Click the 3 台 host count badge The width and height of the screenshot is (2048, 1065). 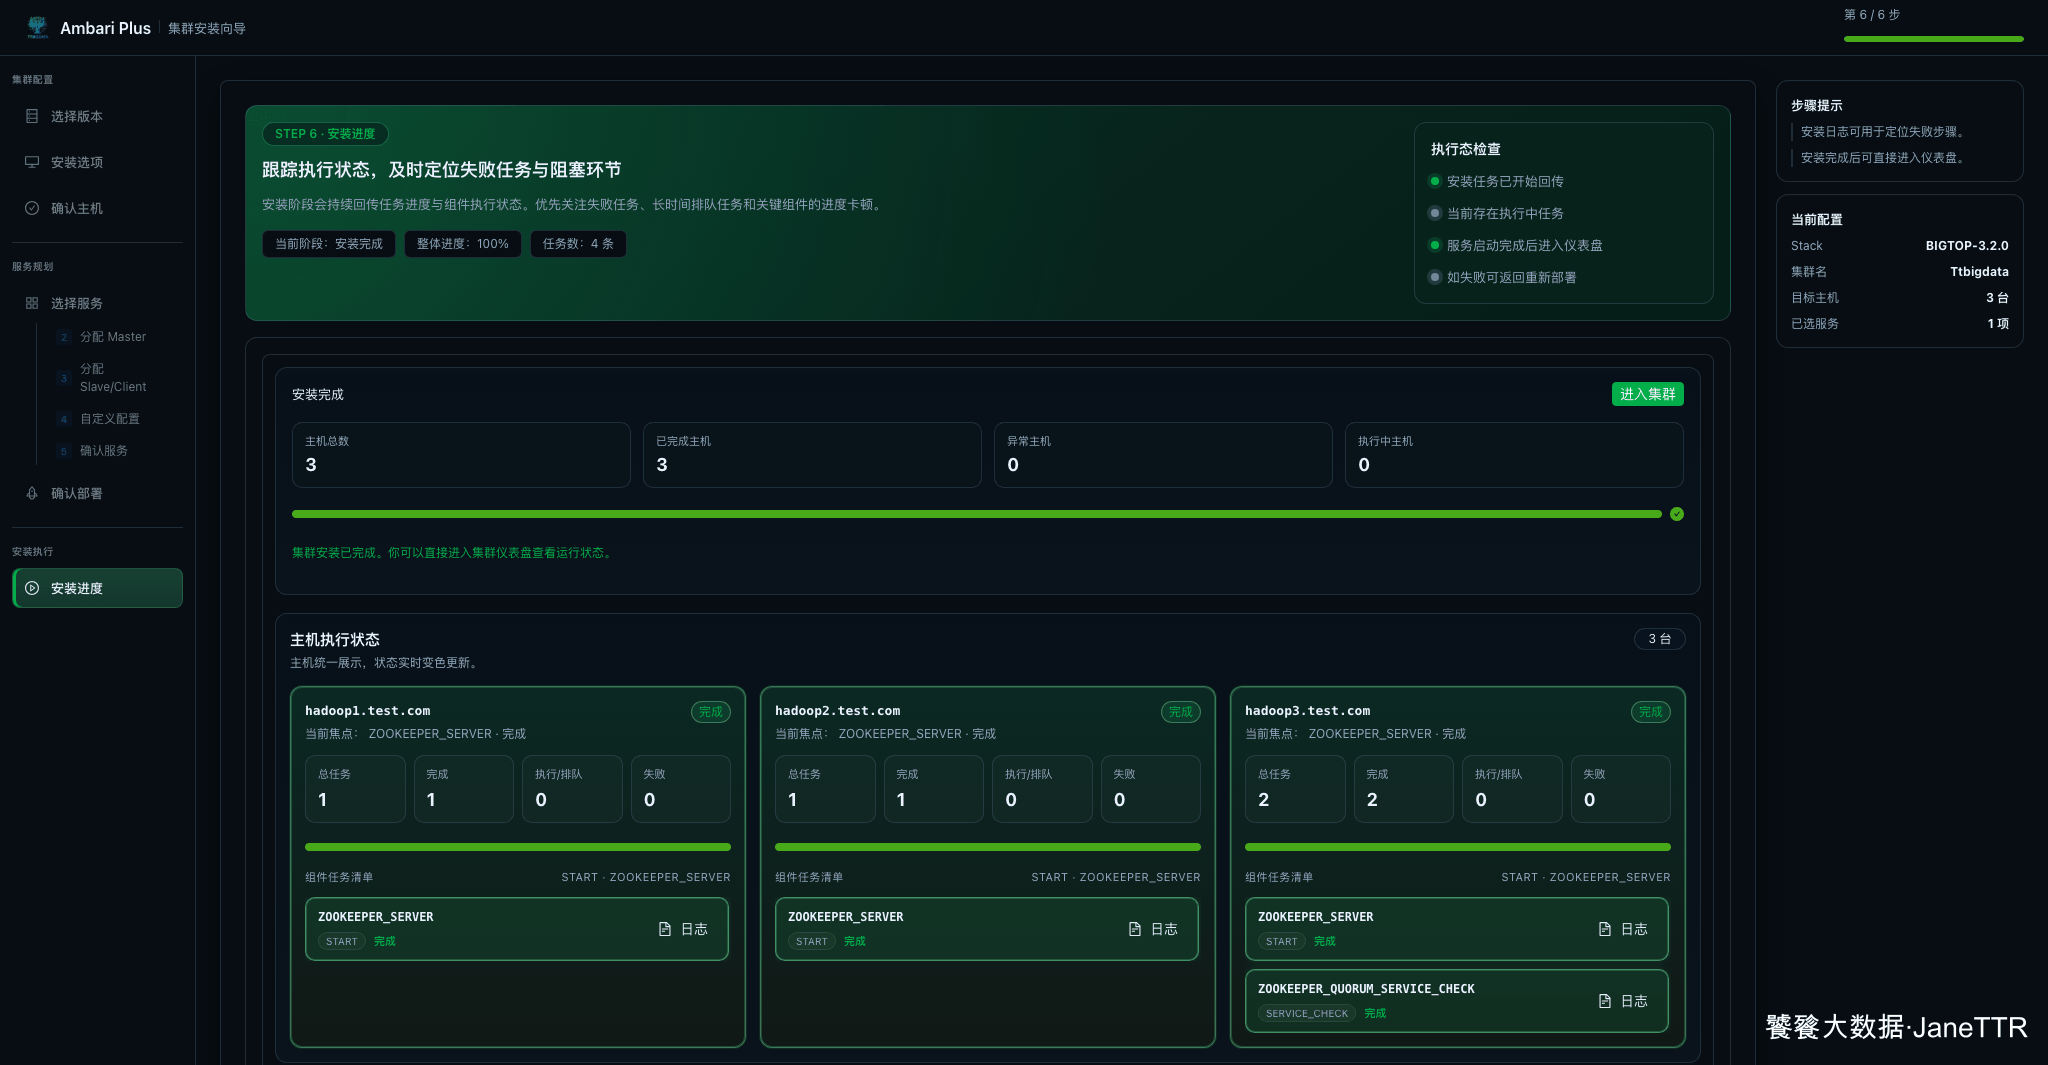(x=1660, y=639)
